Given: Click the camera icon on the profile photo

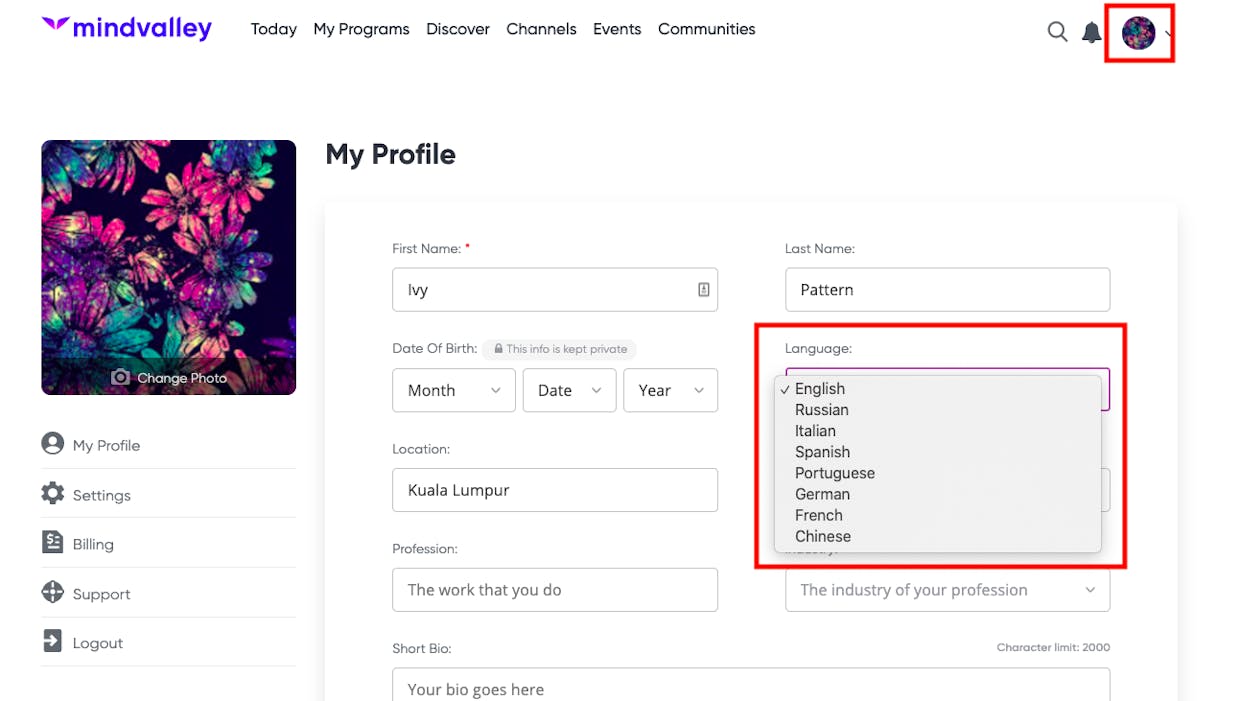Looking at the screenshot, I should [x=120, y=377].
